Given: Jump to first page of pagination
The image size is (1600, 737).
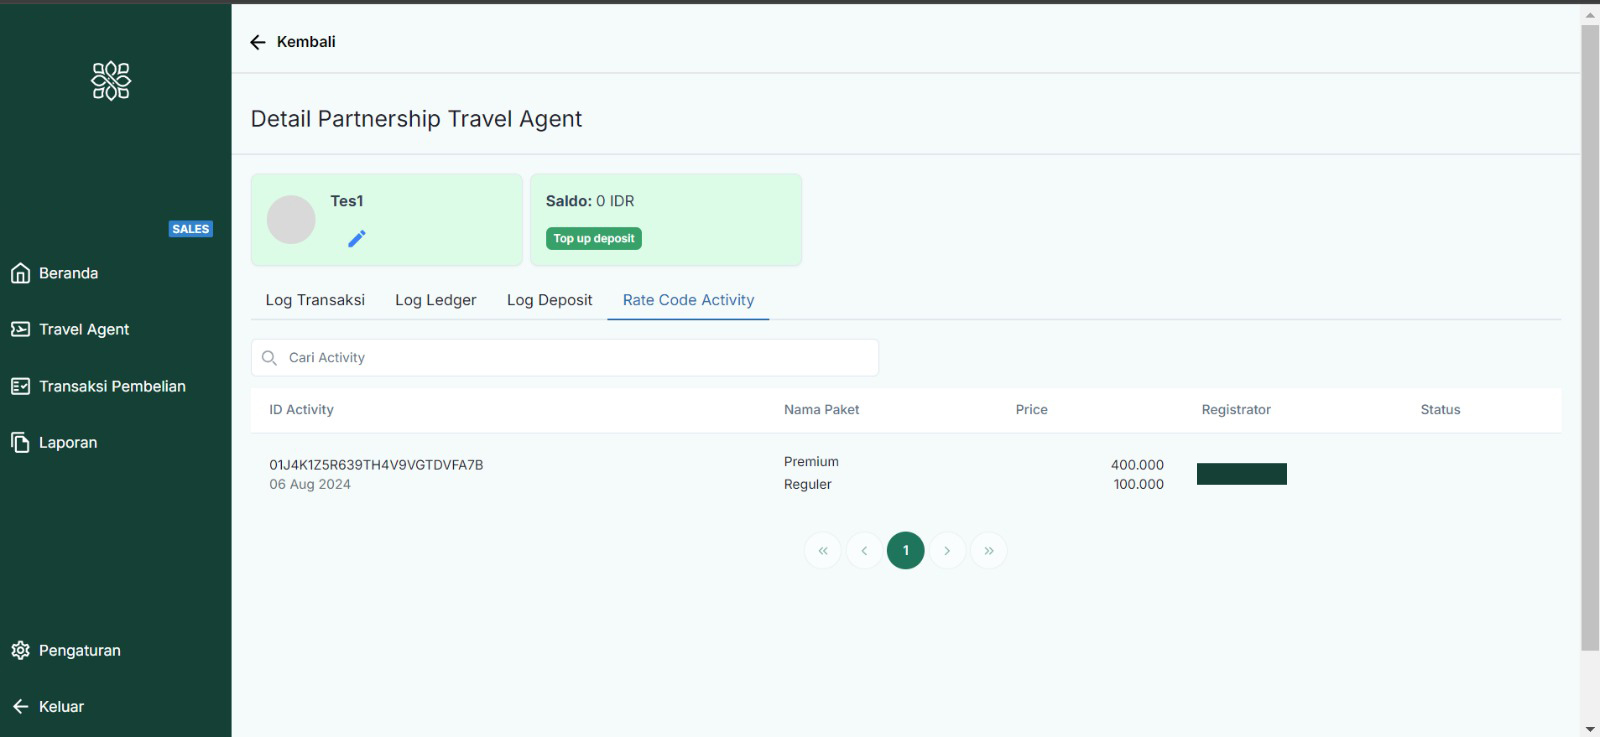Looking at the screenshot, I should coord(823,550).
